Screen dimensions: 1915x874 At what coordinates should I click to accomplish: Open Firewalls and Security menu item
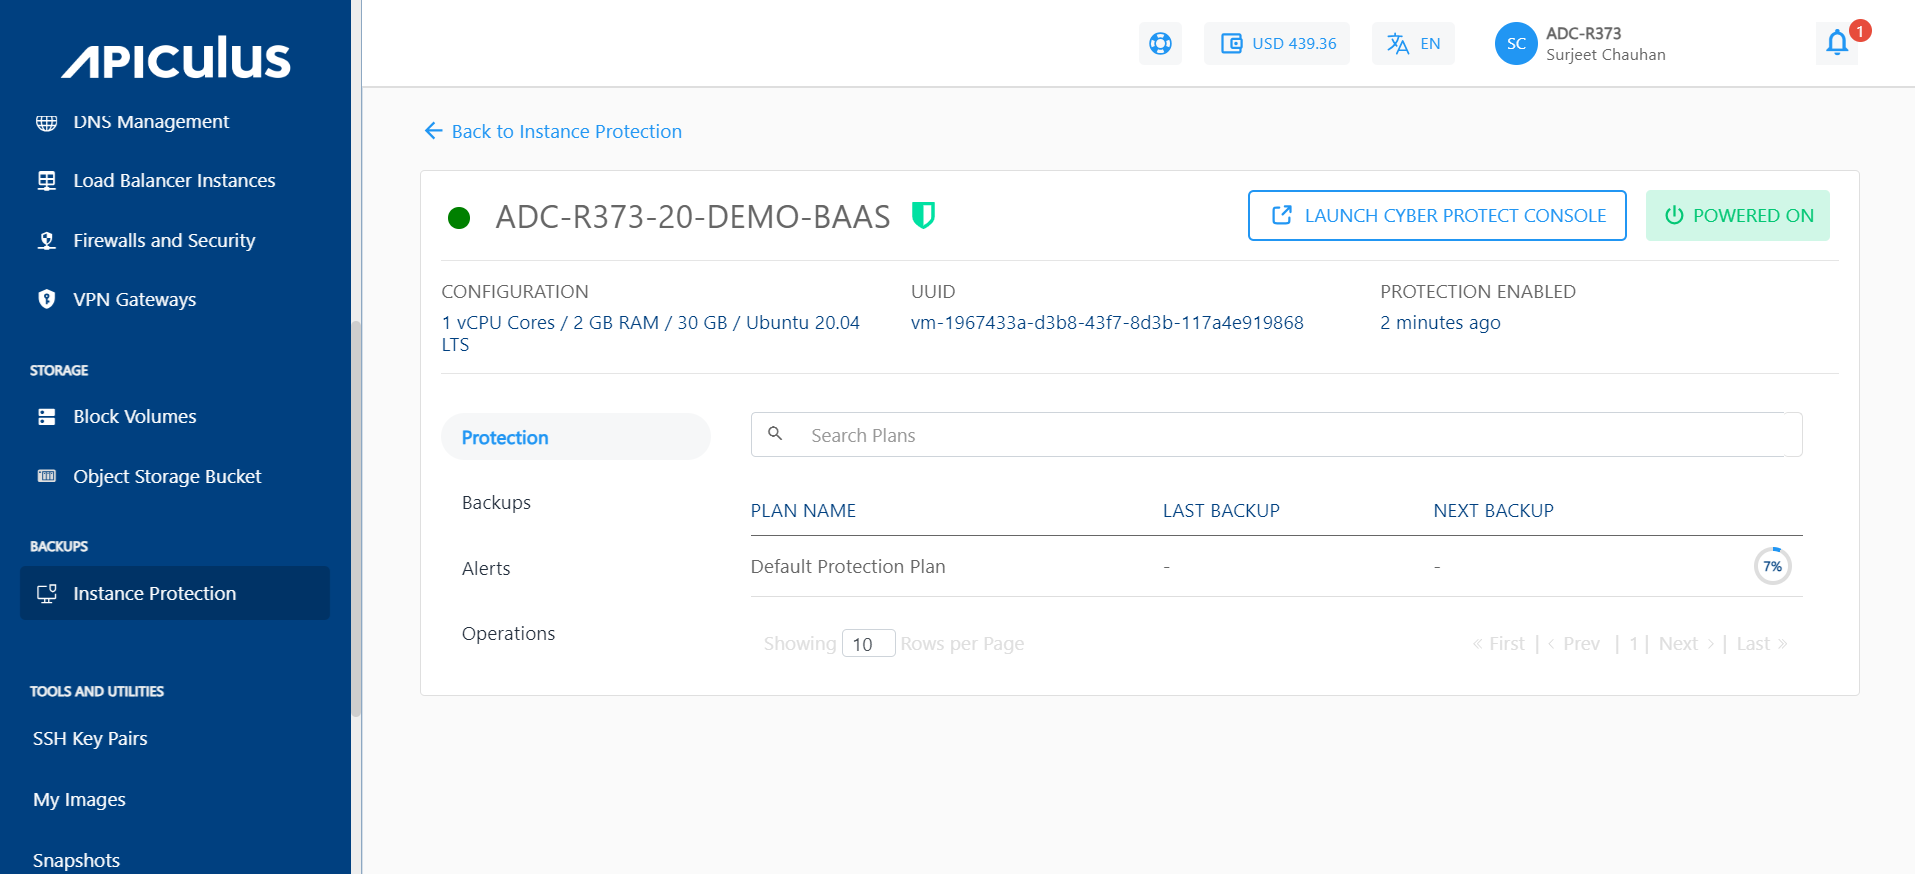pos(164,240)
